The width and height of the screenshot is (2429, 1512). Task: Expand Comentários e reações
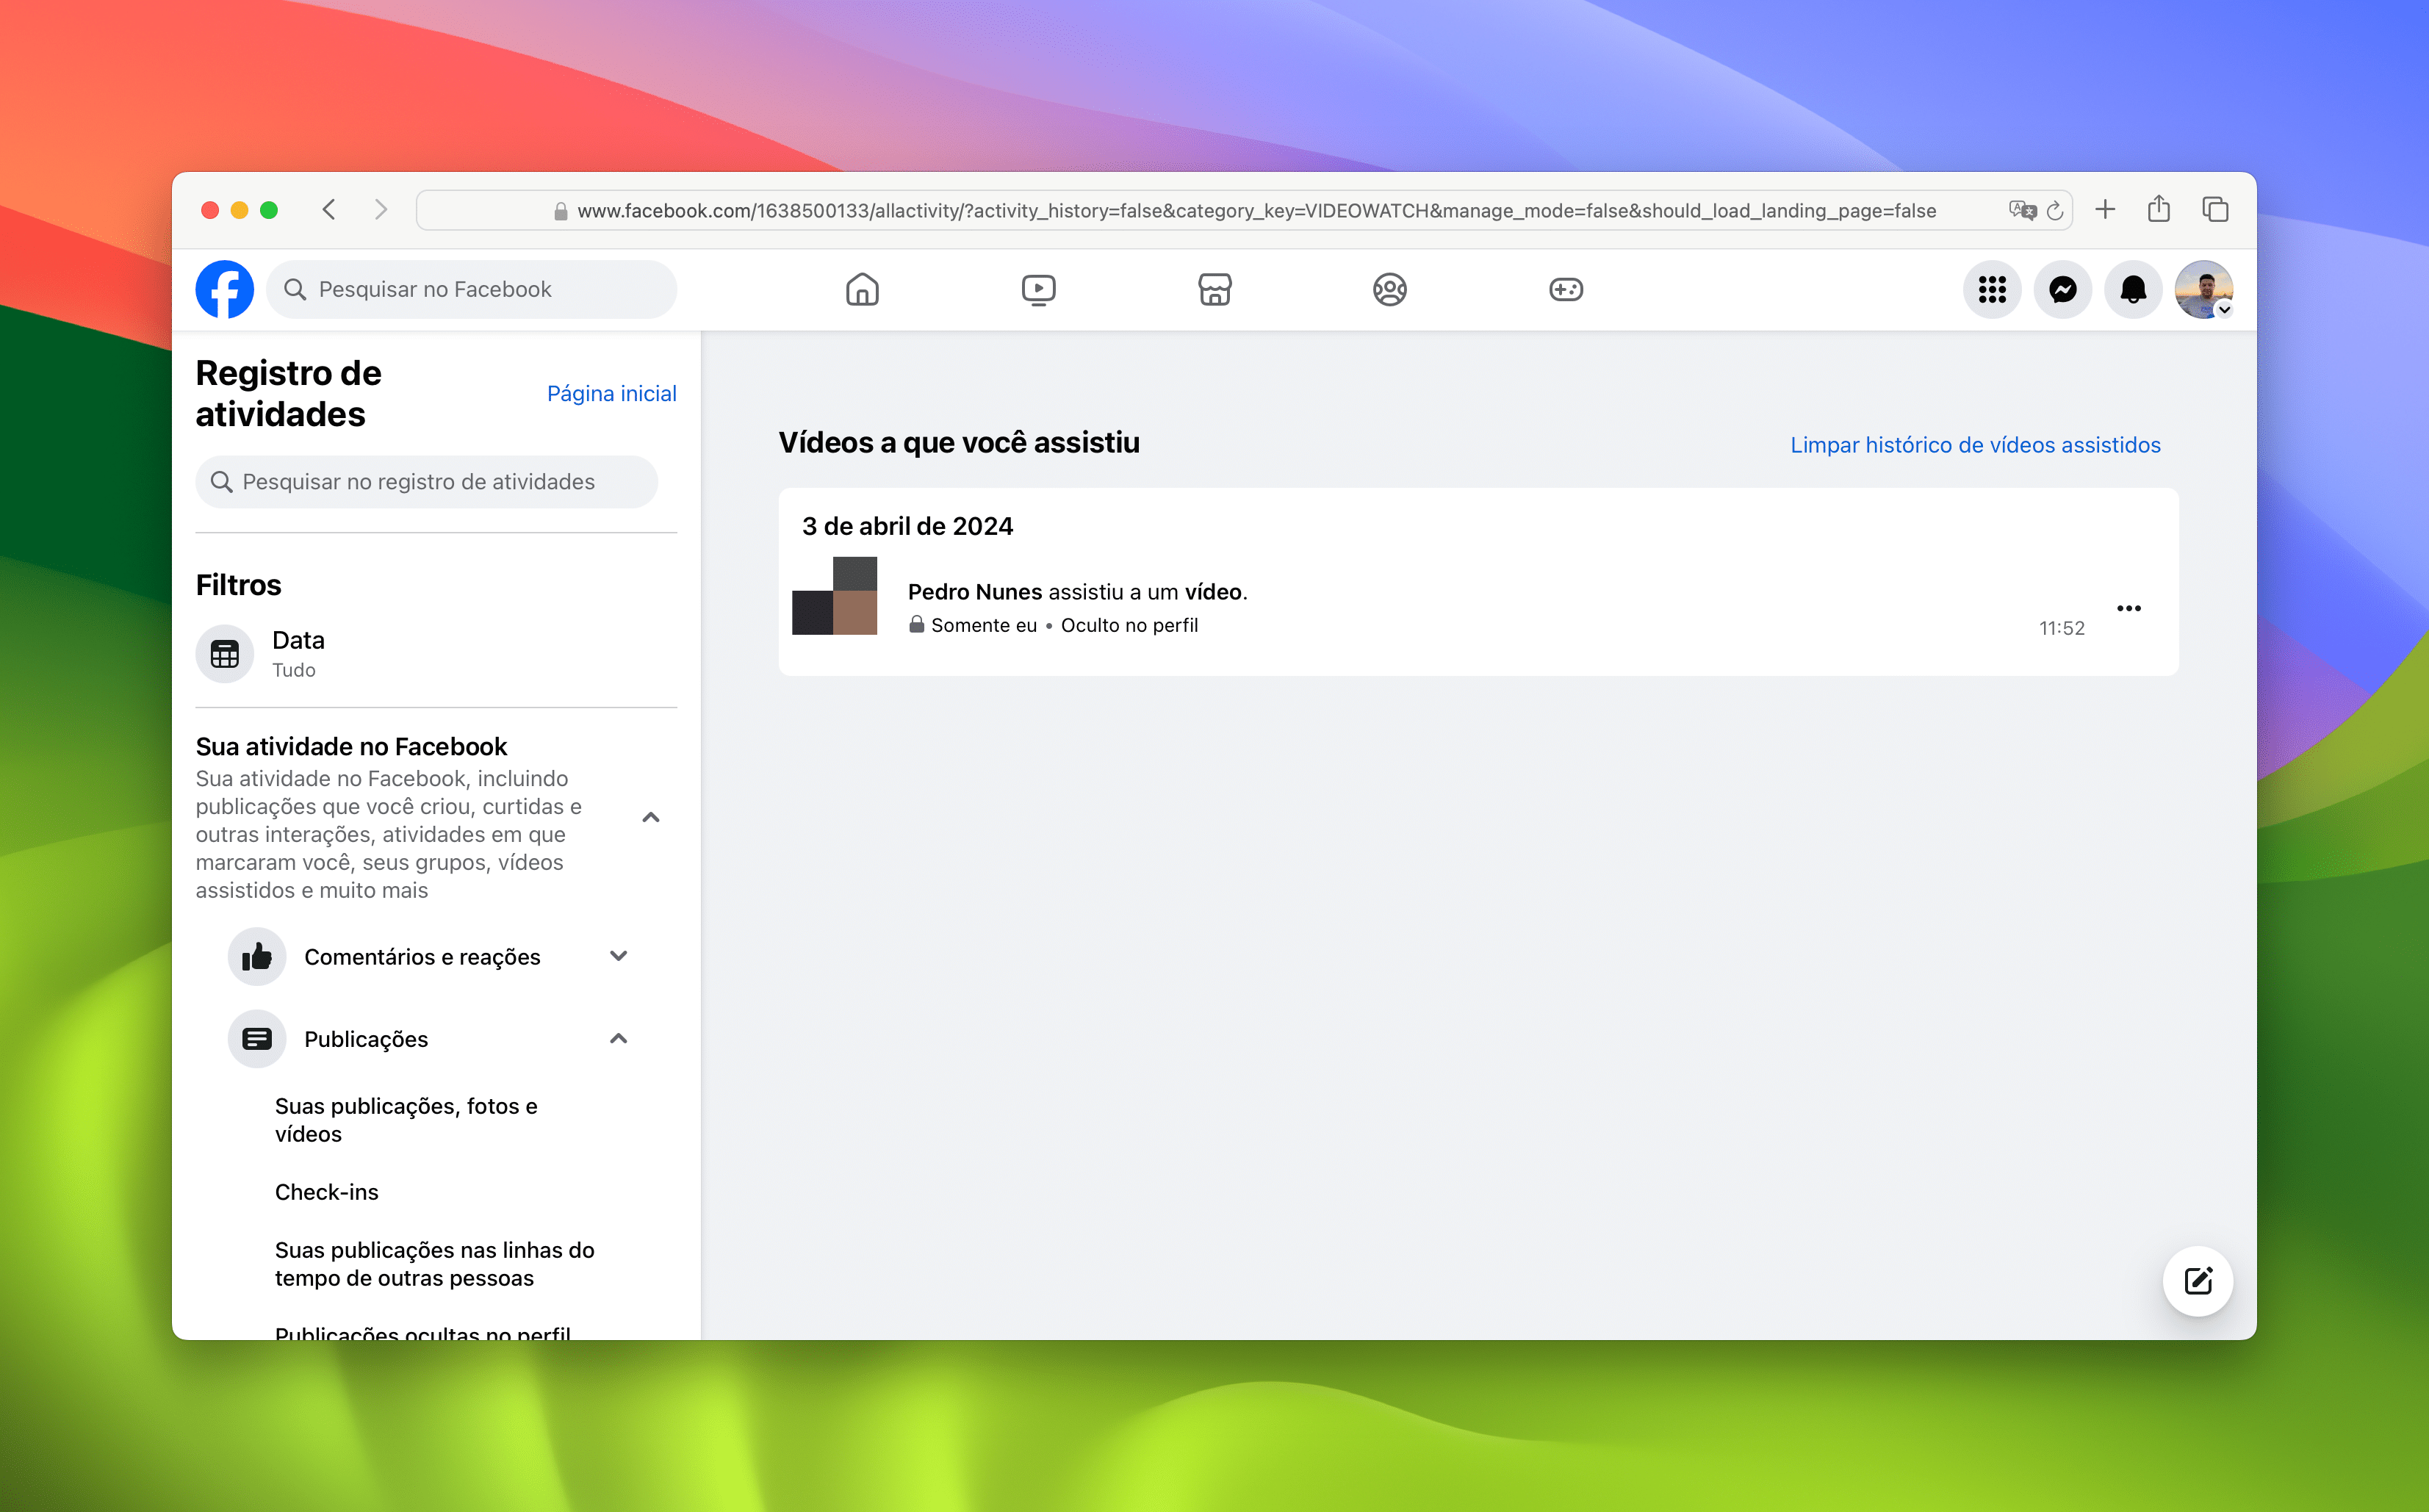pyautogui.click(x=619, y=956)
